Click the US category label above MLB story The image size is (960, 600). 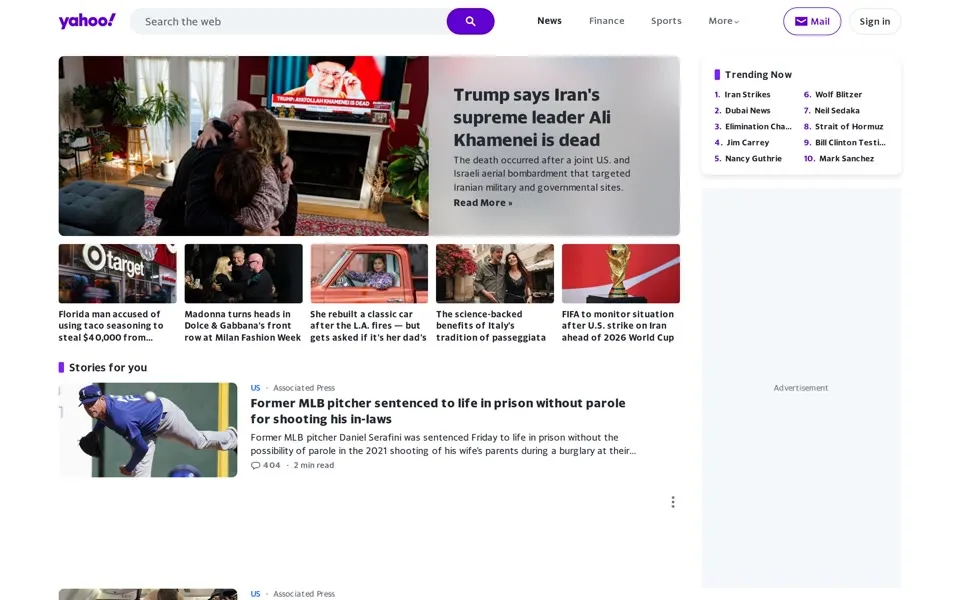click(x=255, y=388)
